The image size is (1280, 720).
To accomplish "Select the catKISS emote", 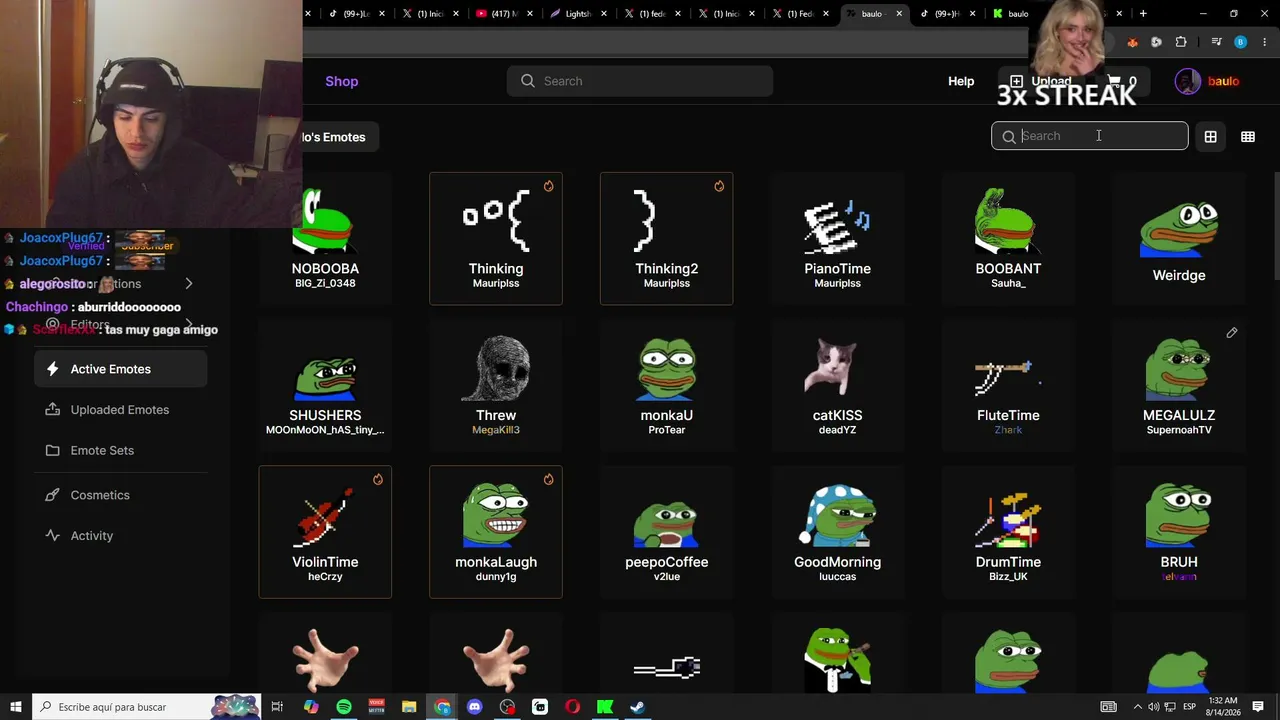I will pos(837,385).
